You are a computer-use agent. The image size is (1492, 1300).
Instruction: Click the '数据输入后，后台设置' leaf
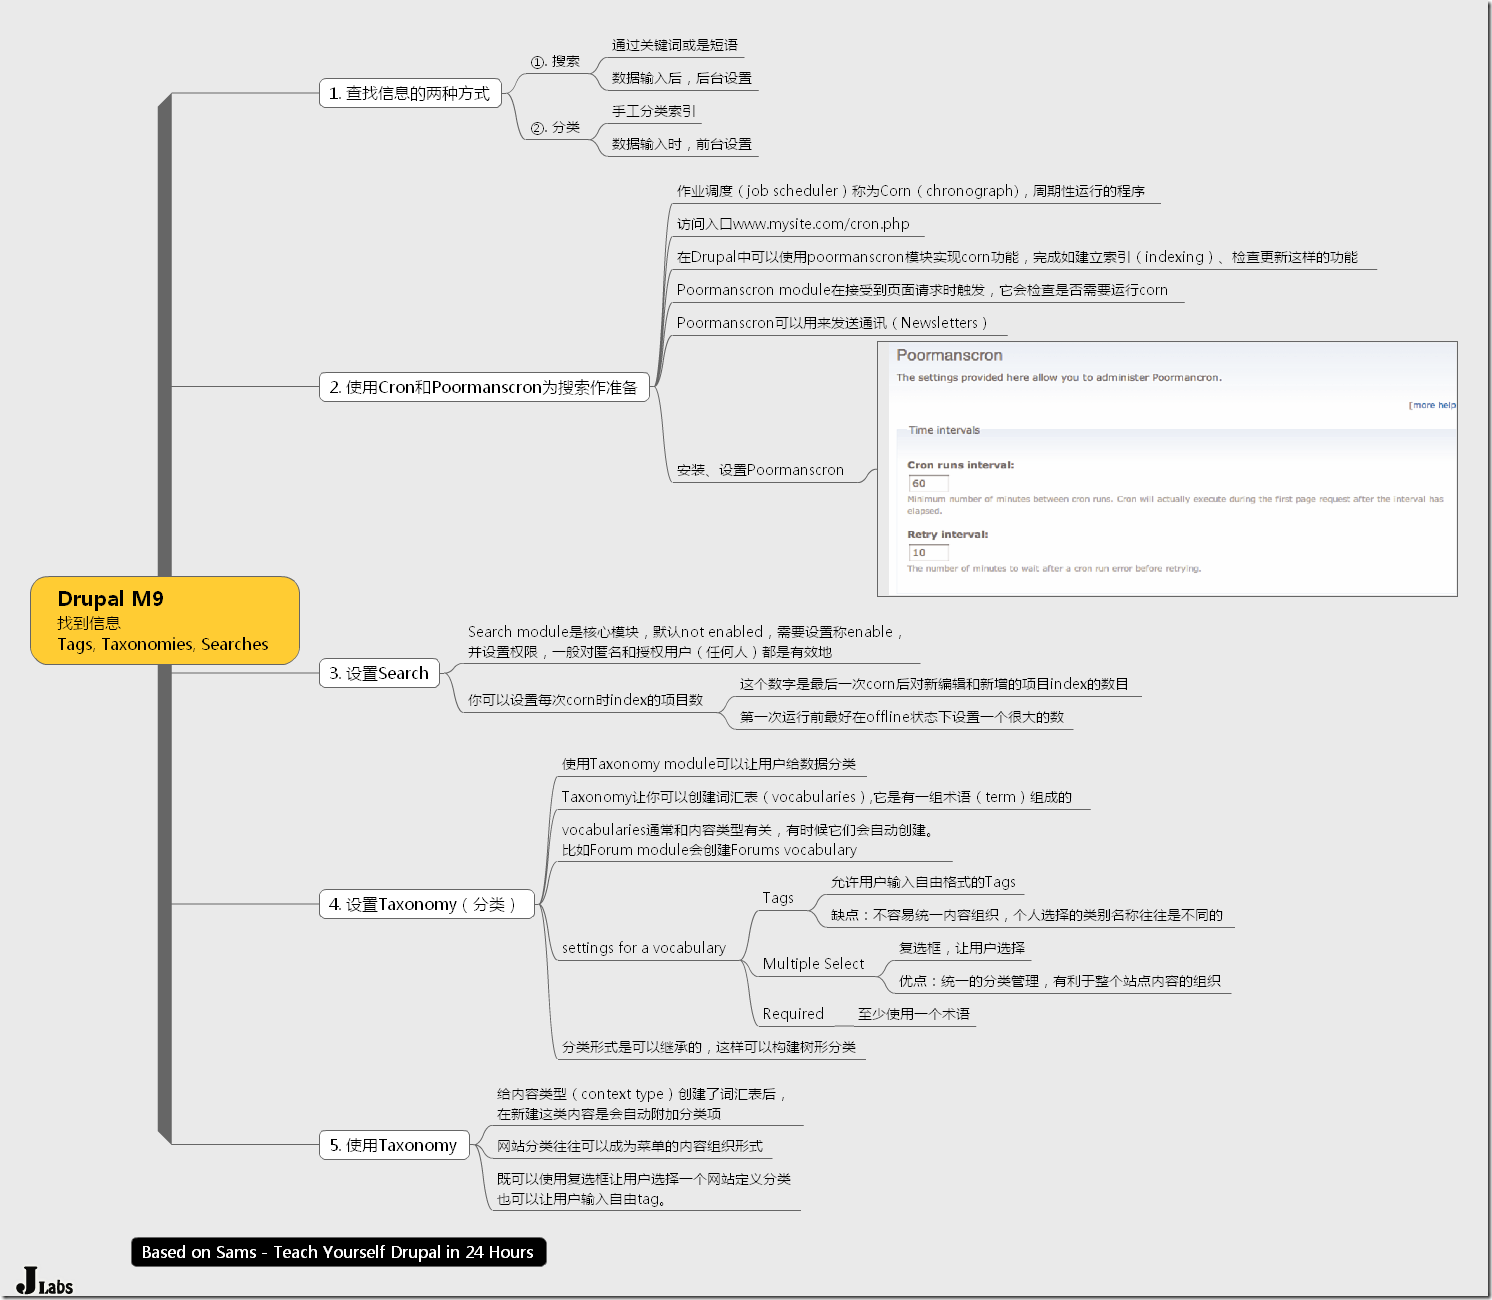coord(682,78)
